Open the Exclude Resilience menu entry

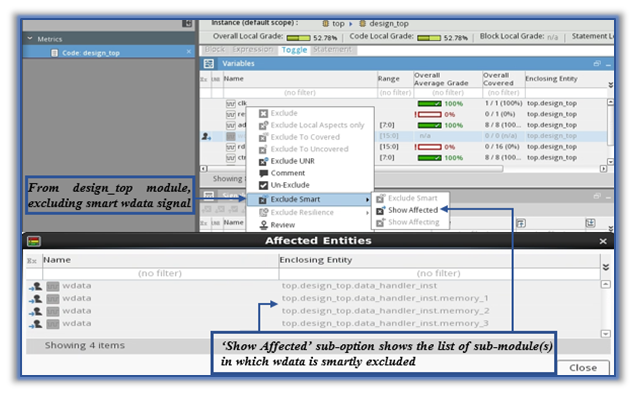click(x=302, y=213)
